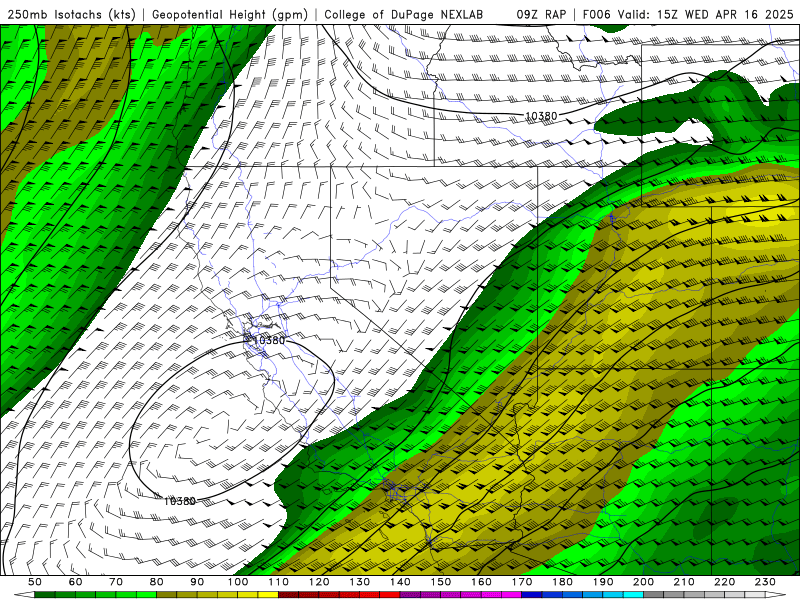Click the 130 value on the legend
800x600 pixels.
360,582
